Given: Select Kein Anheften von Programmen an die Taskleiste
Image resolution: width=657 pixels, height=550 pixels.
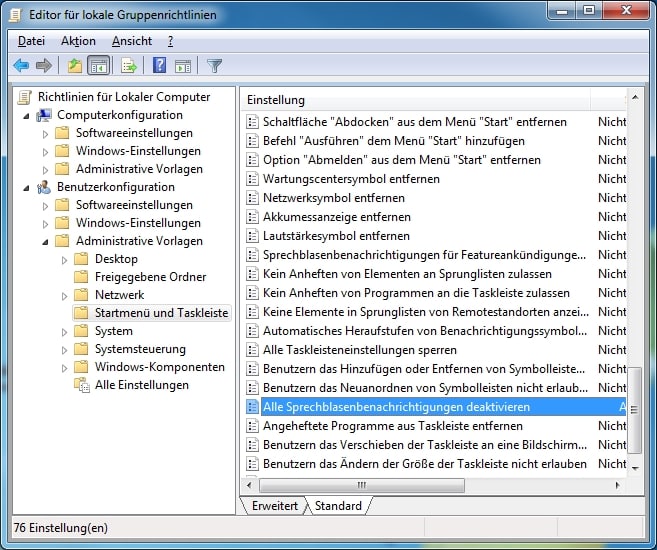Looking at the screenshot, I should tap(416, 293).
